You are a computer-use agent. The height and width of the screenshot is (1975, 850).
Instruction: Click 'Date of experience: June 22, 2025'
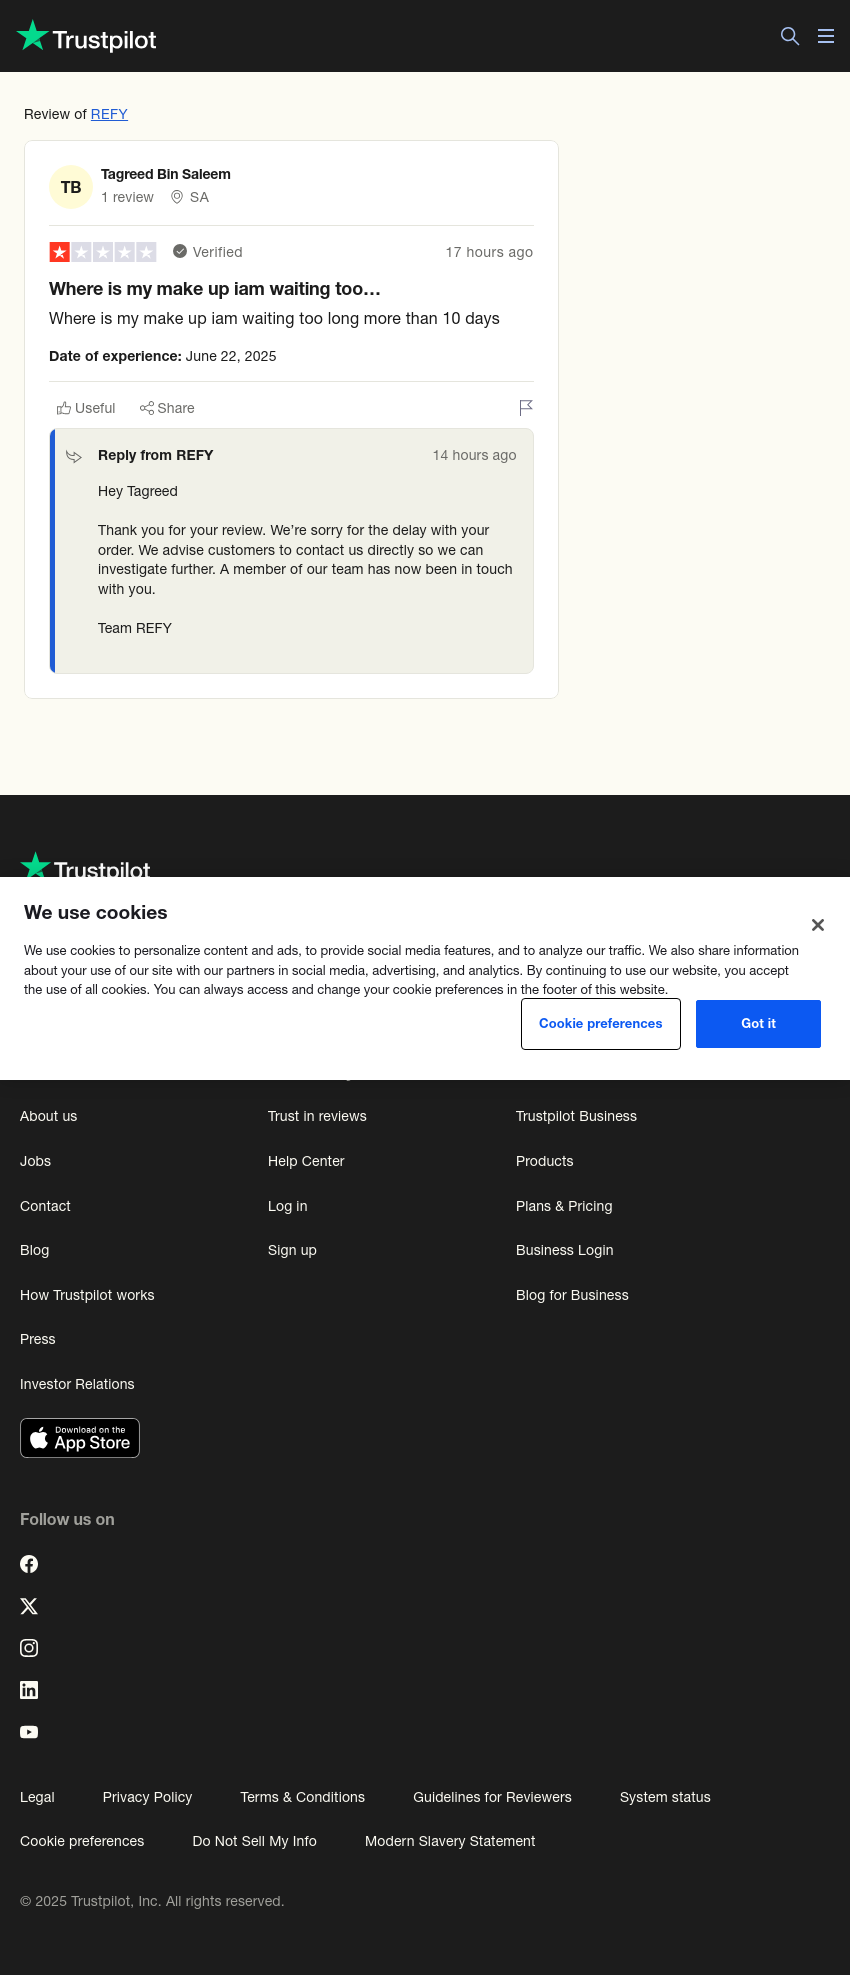163,356
